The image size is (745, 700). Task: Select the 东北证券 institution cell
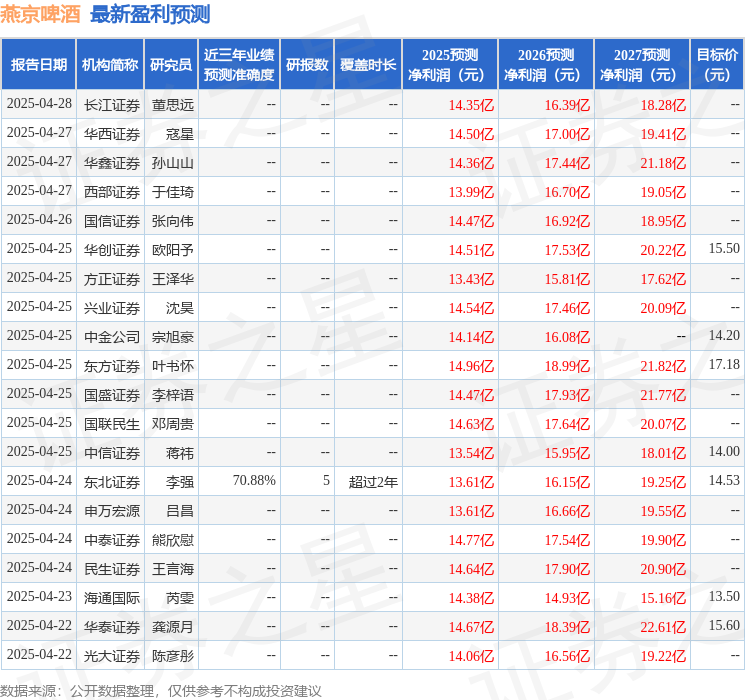(112, 482)
